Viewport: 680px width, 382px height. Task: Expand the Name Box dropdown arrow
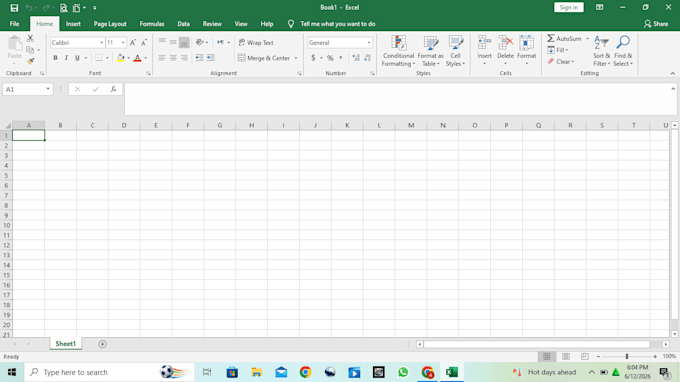coord(48,89)
